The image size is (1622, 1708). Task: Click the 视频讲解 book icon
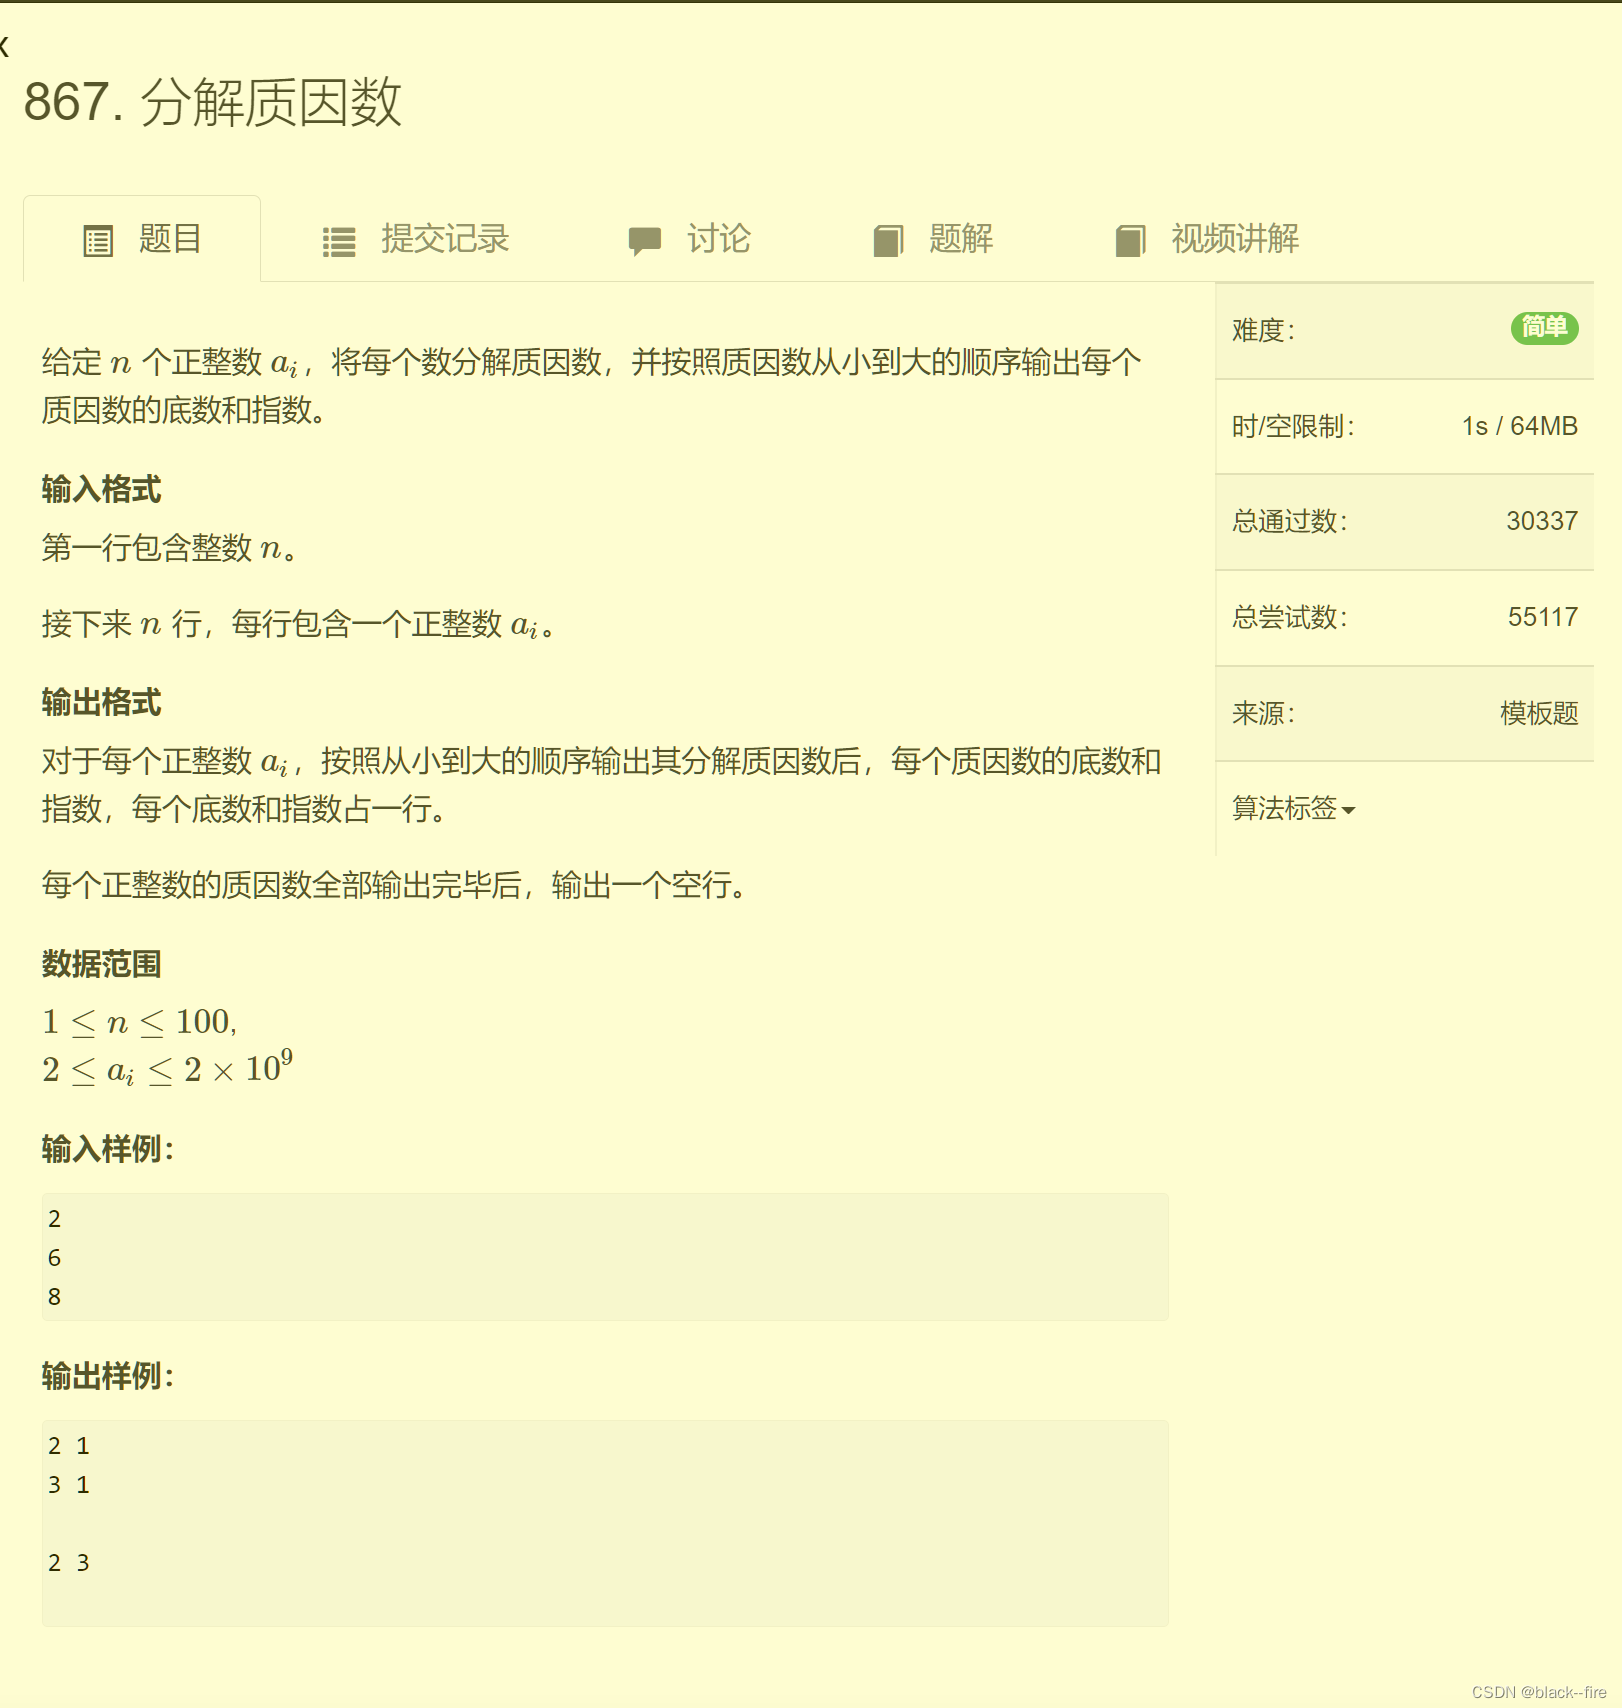pos(1129,239)
